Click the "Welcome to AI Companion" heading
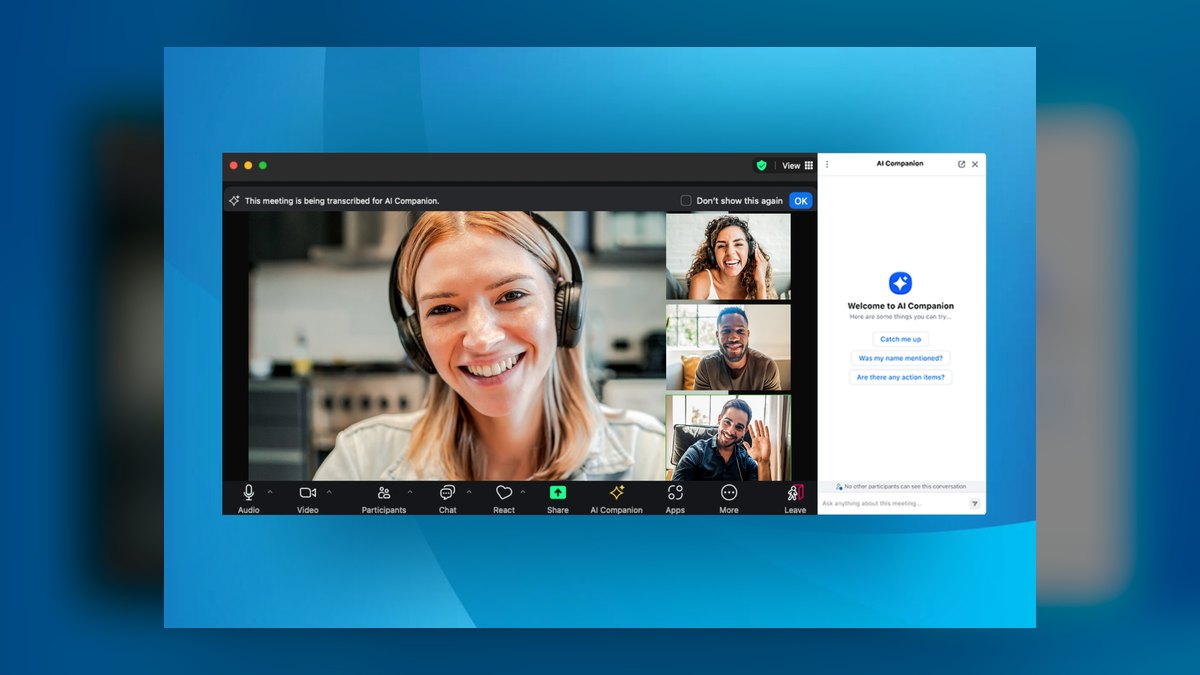 pos(901,306)
